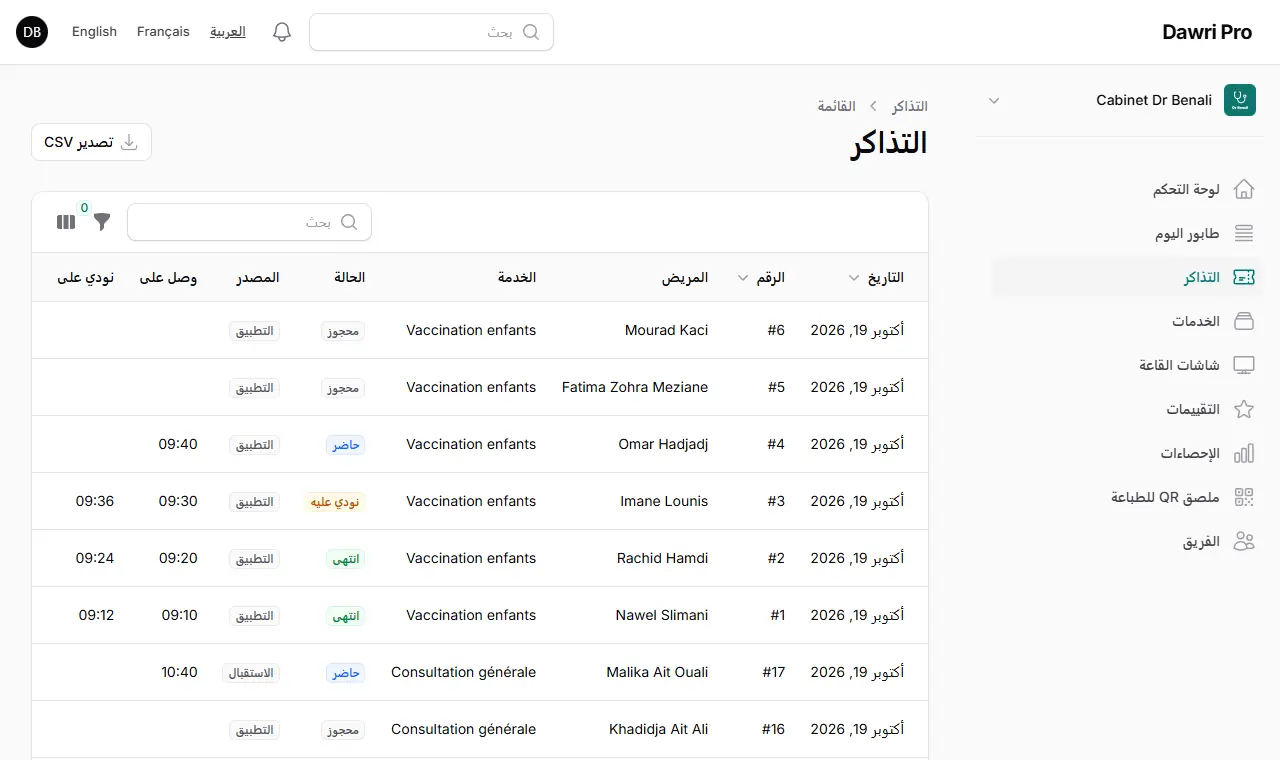The width and height of the screenshot is (1280, 760).
Task: Click the magnifier icon in top search bar
Action: [x=531, y=32]
